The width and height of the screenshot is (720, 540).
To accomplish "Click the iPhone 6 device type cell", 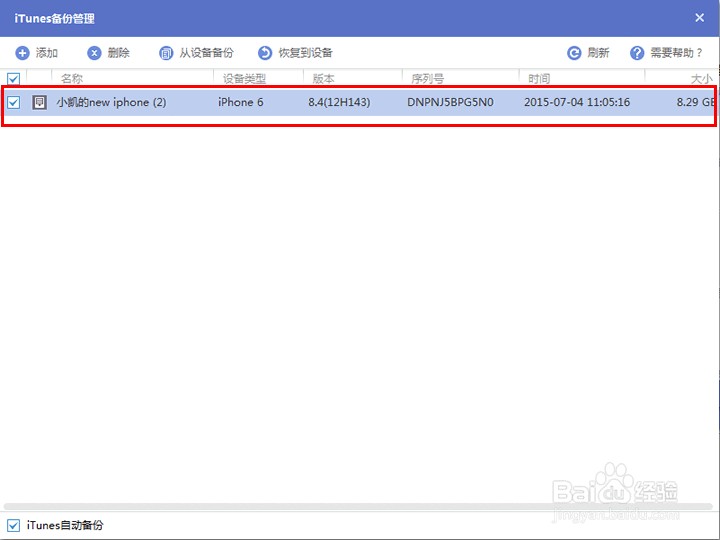I will pyautogui.click(x=241, y=102).
